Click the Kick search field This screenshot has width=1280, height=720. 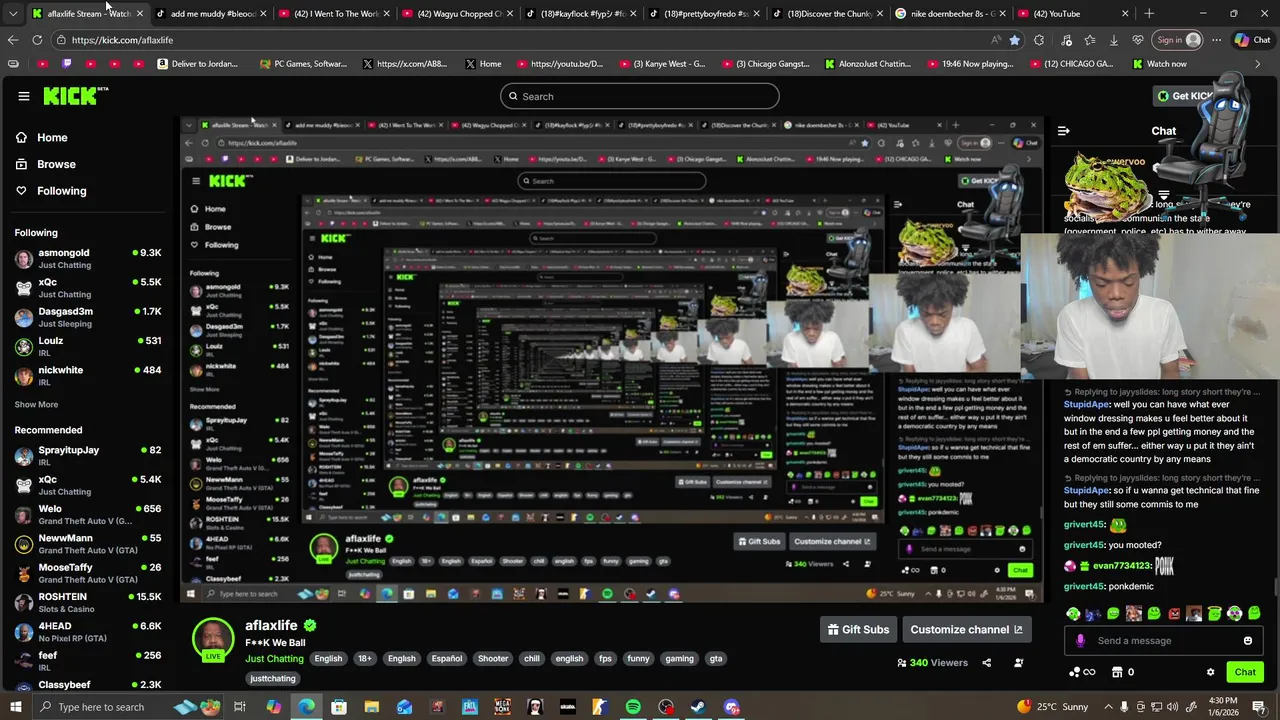640,96
